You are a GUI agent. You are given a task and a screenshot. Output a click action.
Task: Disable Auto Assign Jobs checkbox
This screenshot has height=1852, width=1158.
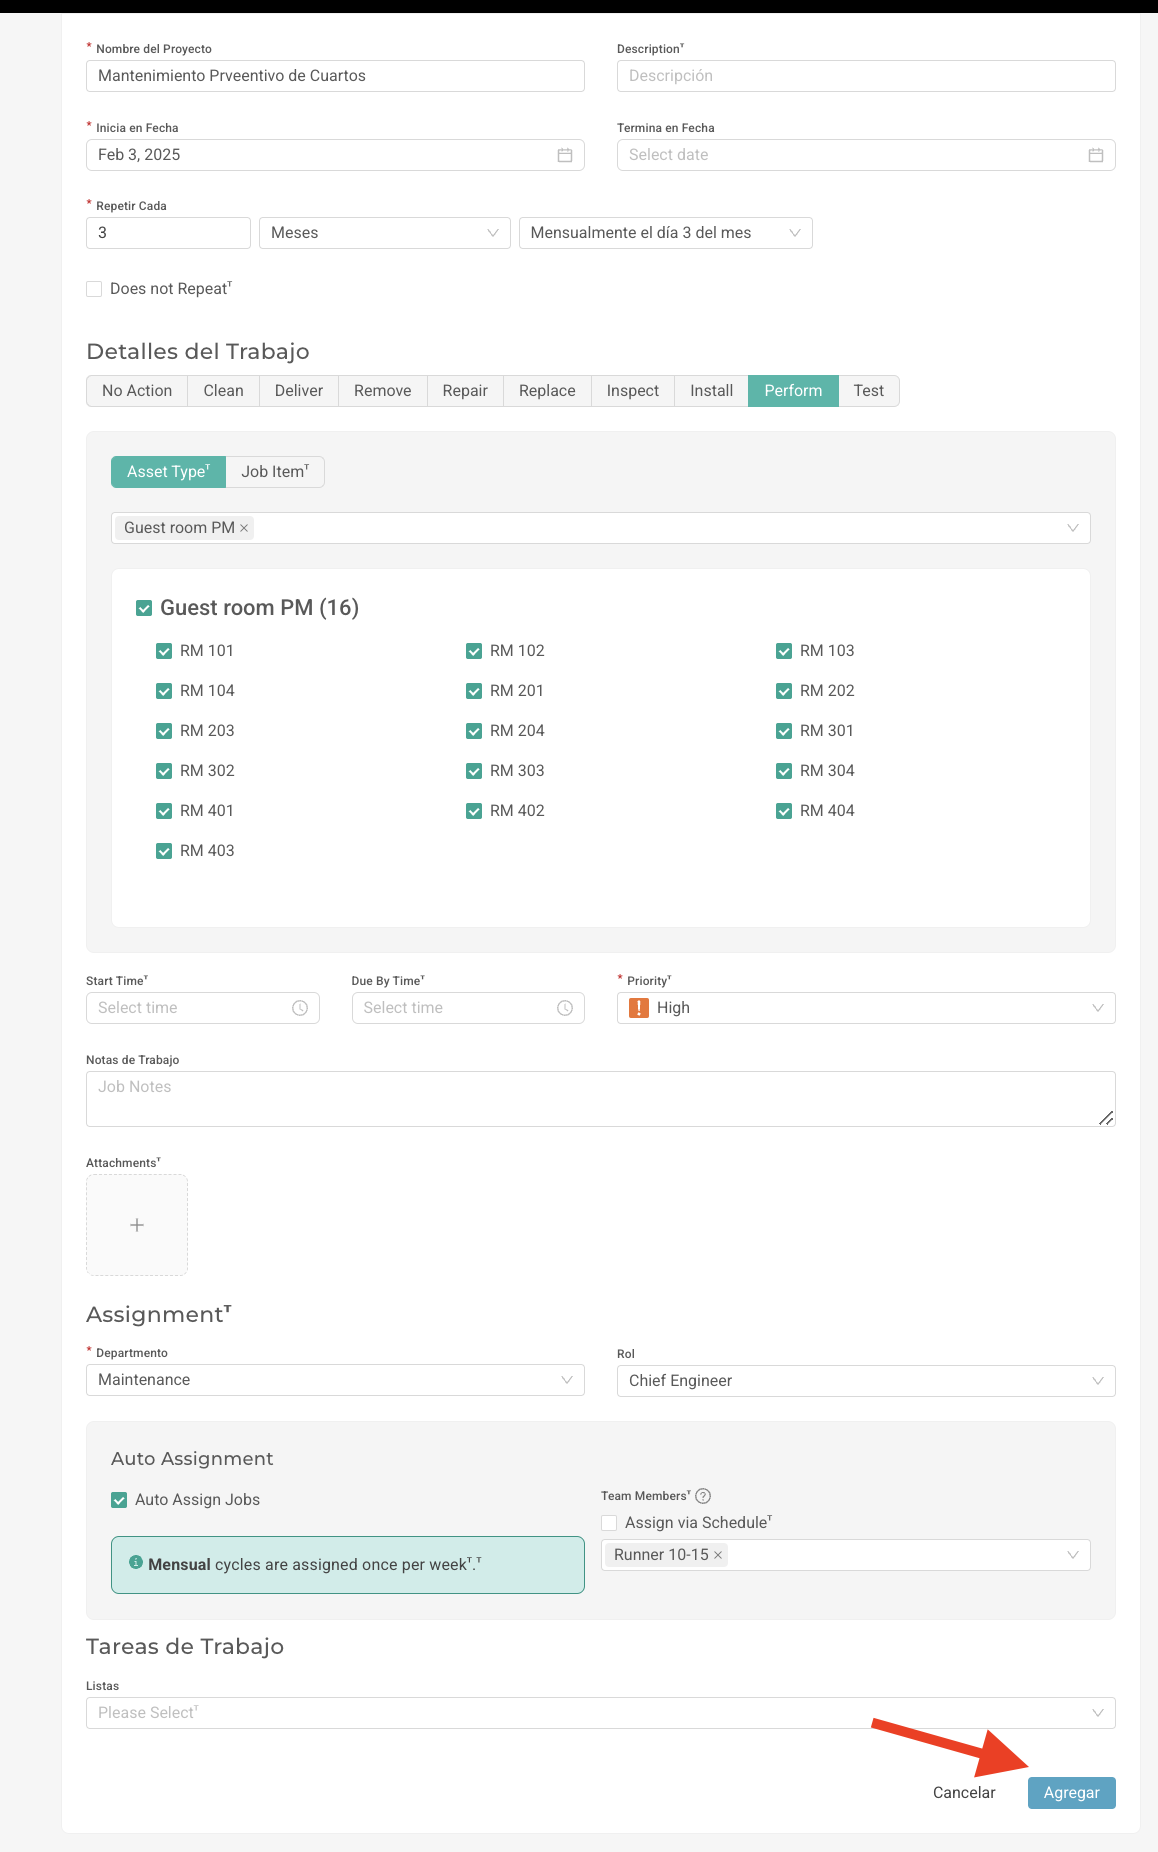click(119, 1500)
